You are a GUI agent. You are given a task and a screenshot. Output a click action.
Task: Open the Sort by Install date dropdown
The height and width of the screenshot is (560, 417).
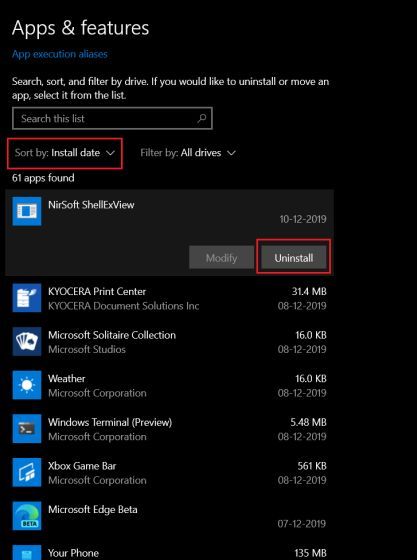point(65,153)
